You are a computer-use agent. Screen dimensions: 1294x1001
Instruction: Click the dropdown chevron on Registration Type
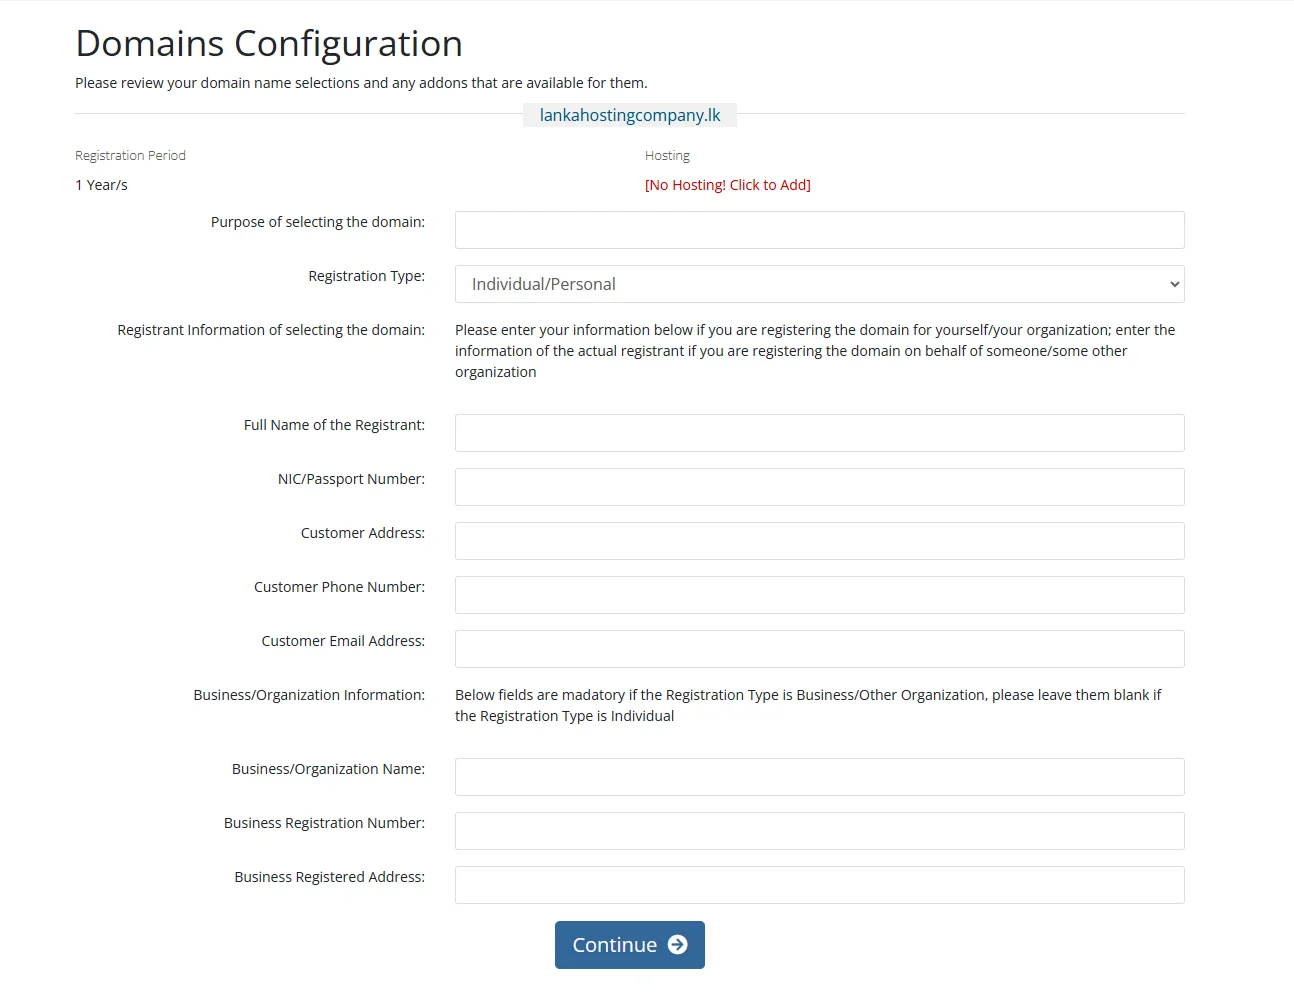(x=1173, y=284)
